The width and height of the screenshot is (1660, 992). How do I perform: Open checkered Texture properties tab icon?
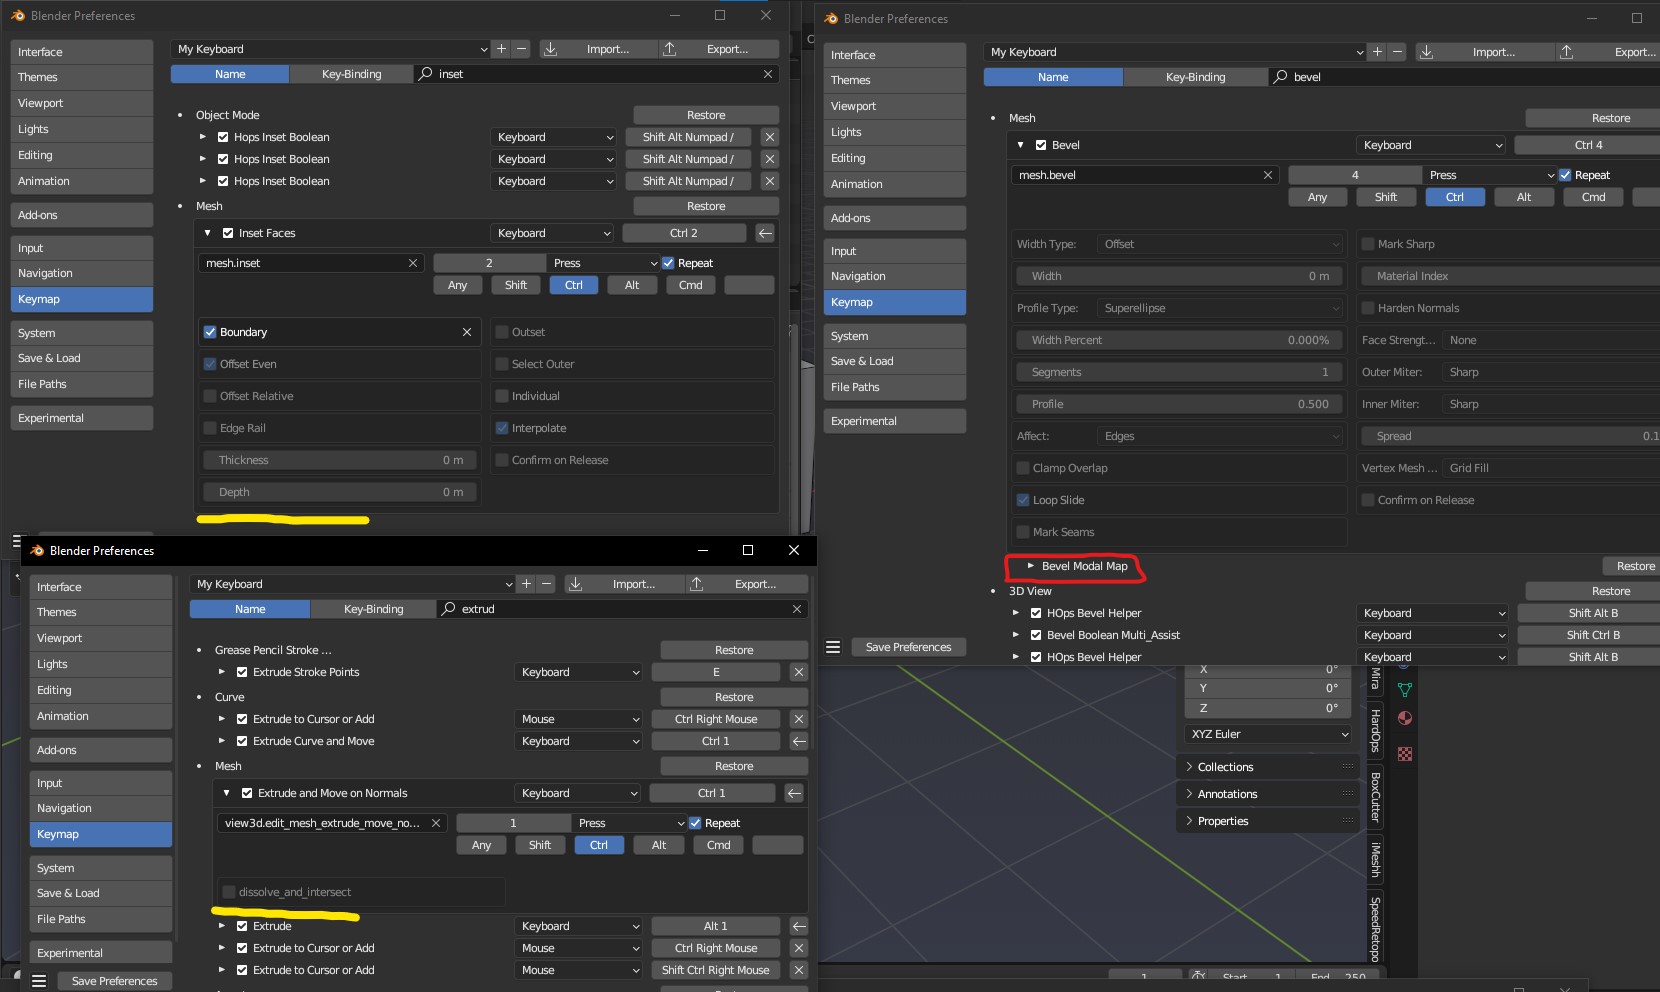(1405, 754)
